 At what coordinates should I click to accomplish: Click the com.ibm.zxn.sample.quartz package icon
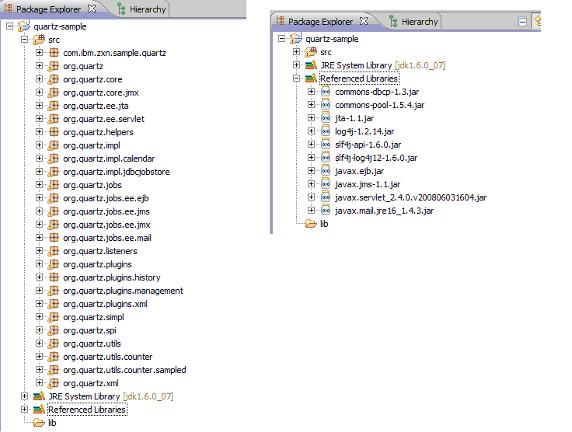(x=54, y=53)
